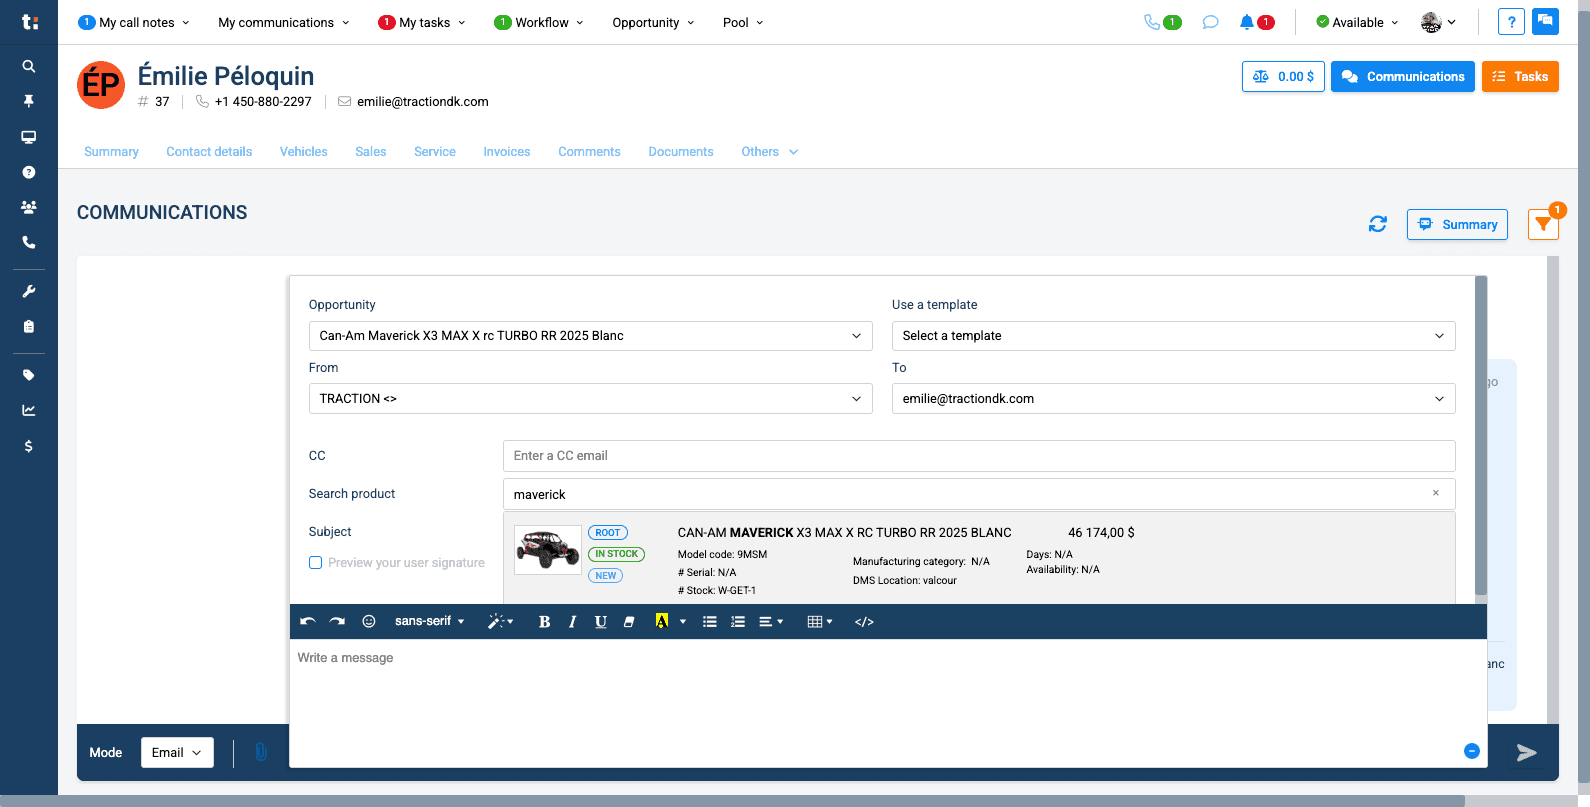The image size is (1590, 807).
Task: Expand the Opportunity dropdown
Action: pos(590,336)
